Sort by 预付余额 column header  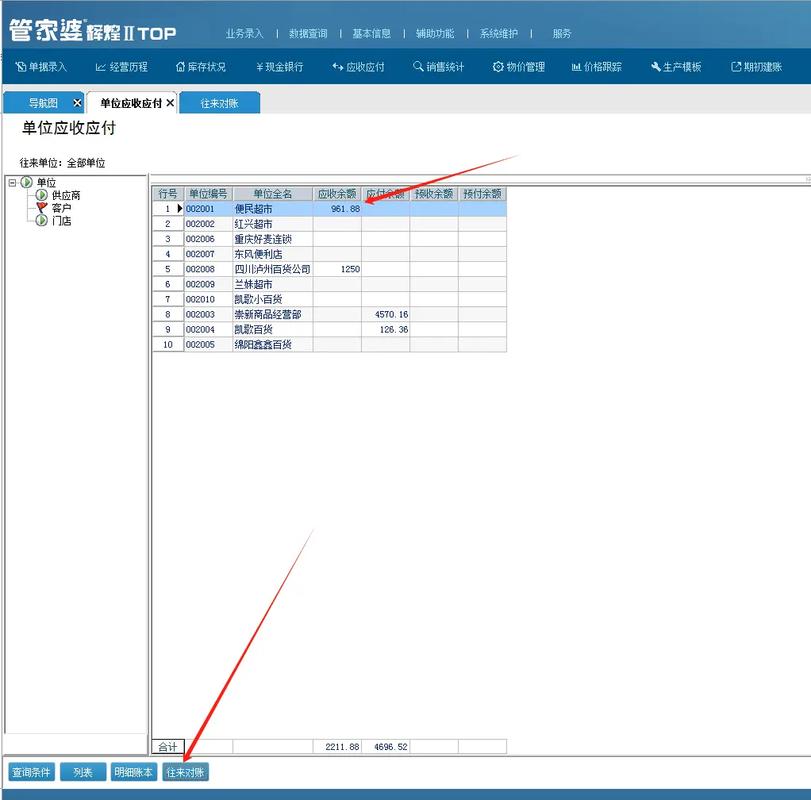point(482,194)
